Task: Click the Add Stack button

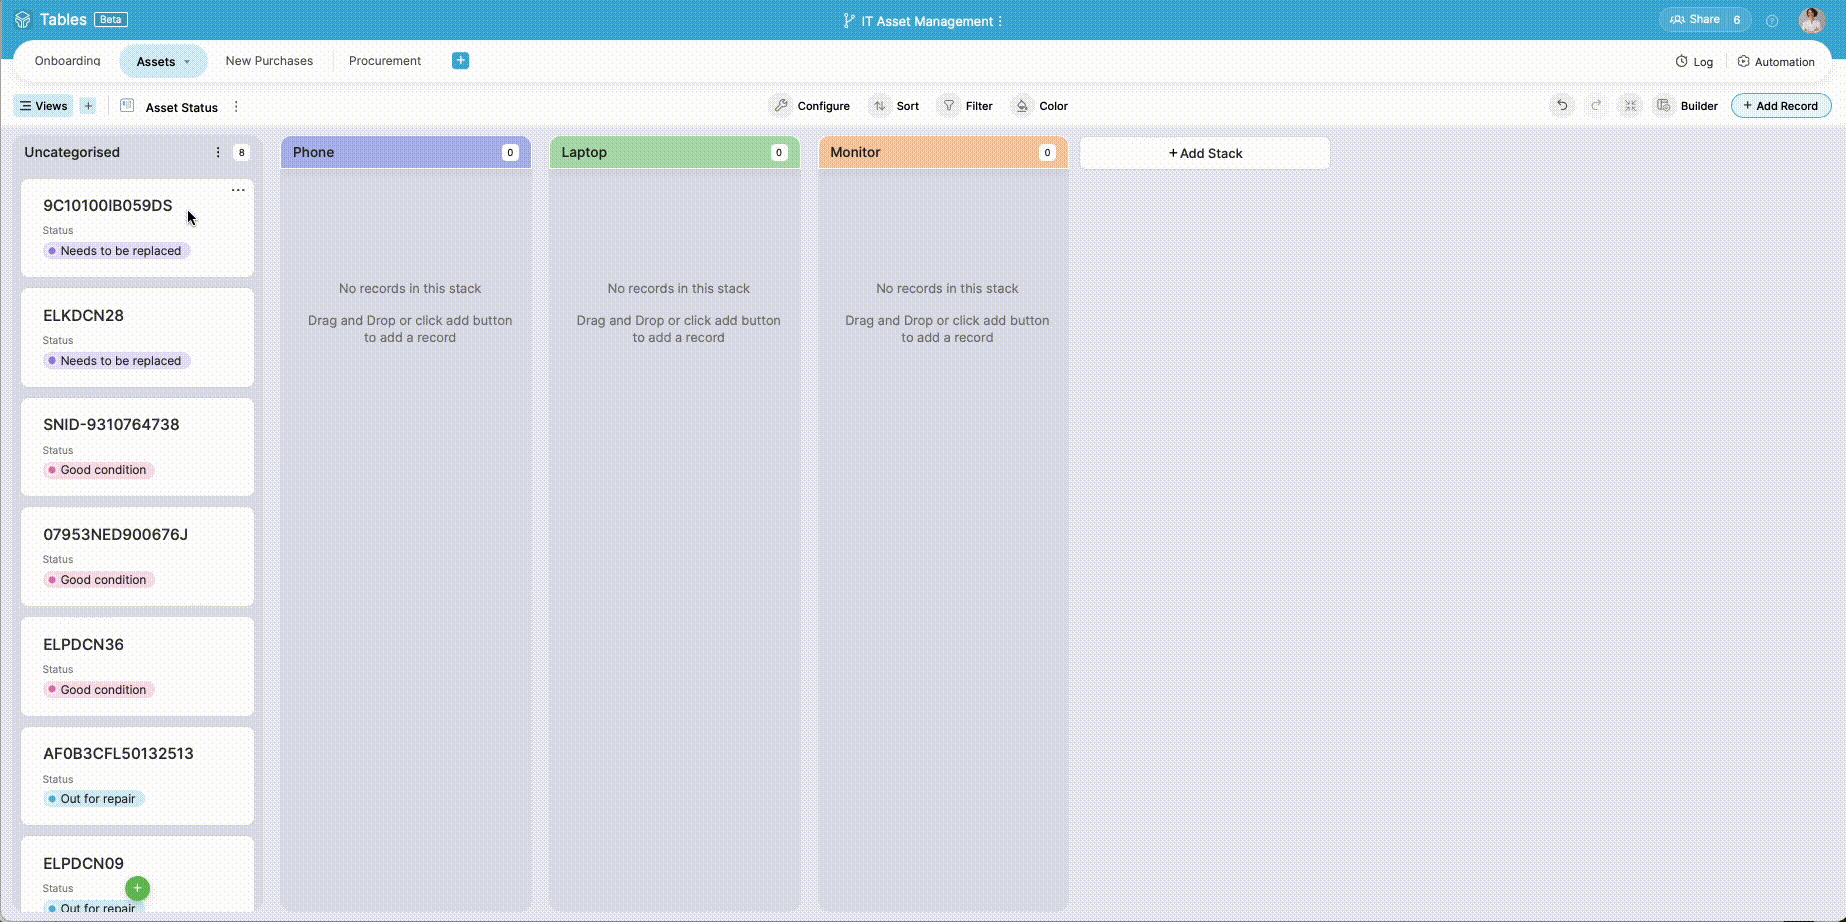Action: click(1205, 153)
